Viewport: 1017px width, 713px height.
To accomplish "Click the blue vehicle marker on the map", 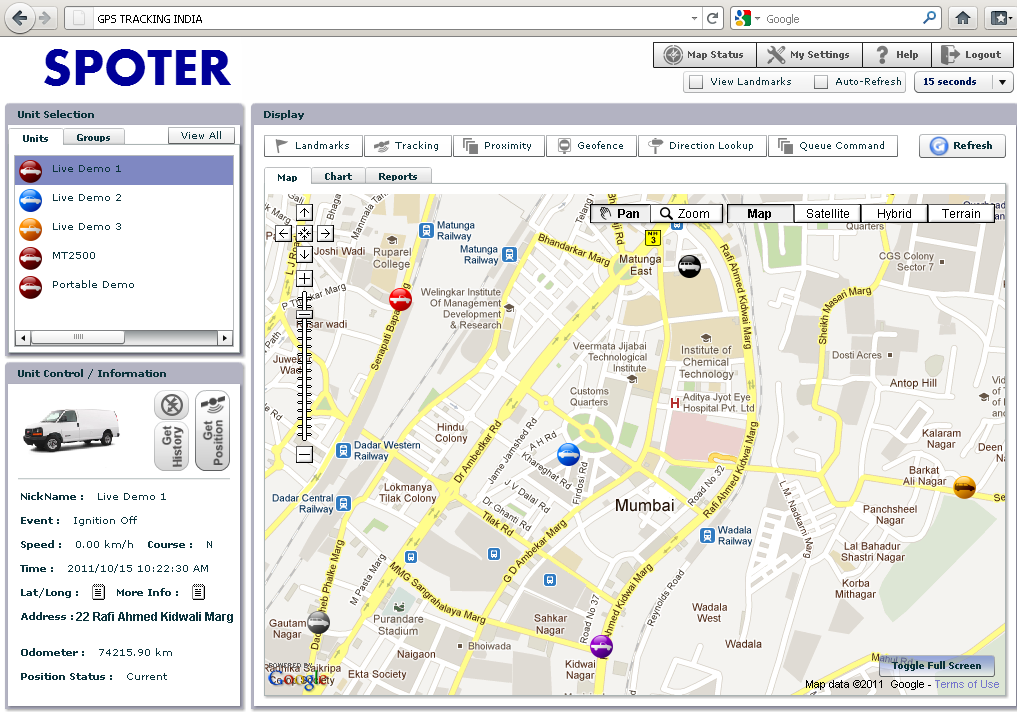I will pyautogui.click(x=568, y=455).
